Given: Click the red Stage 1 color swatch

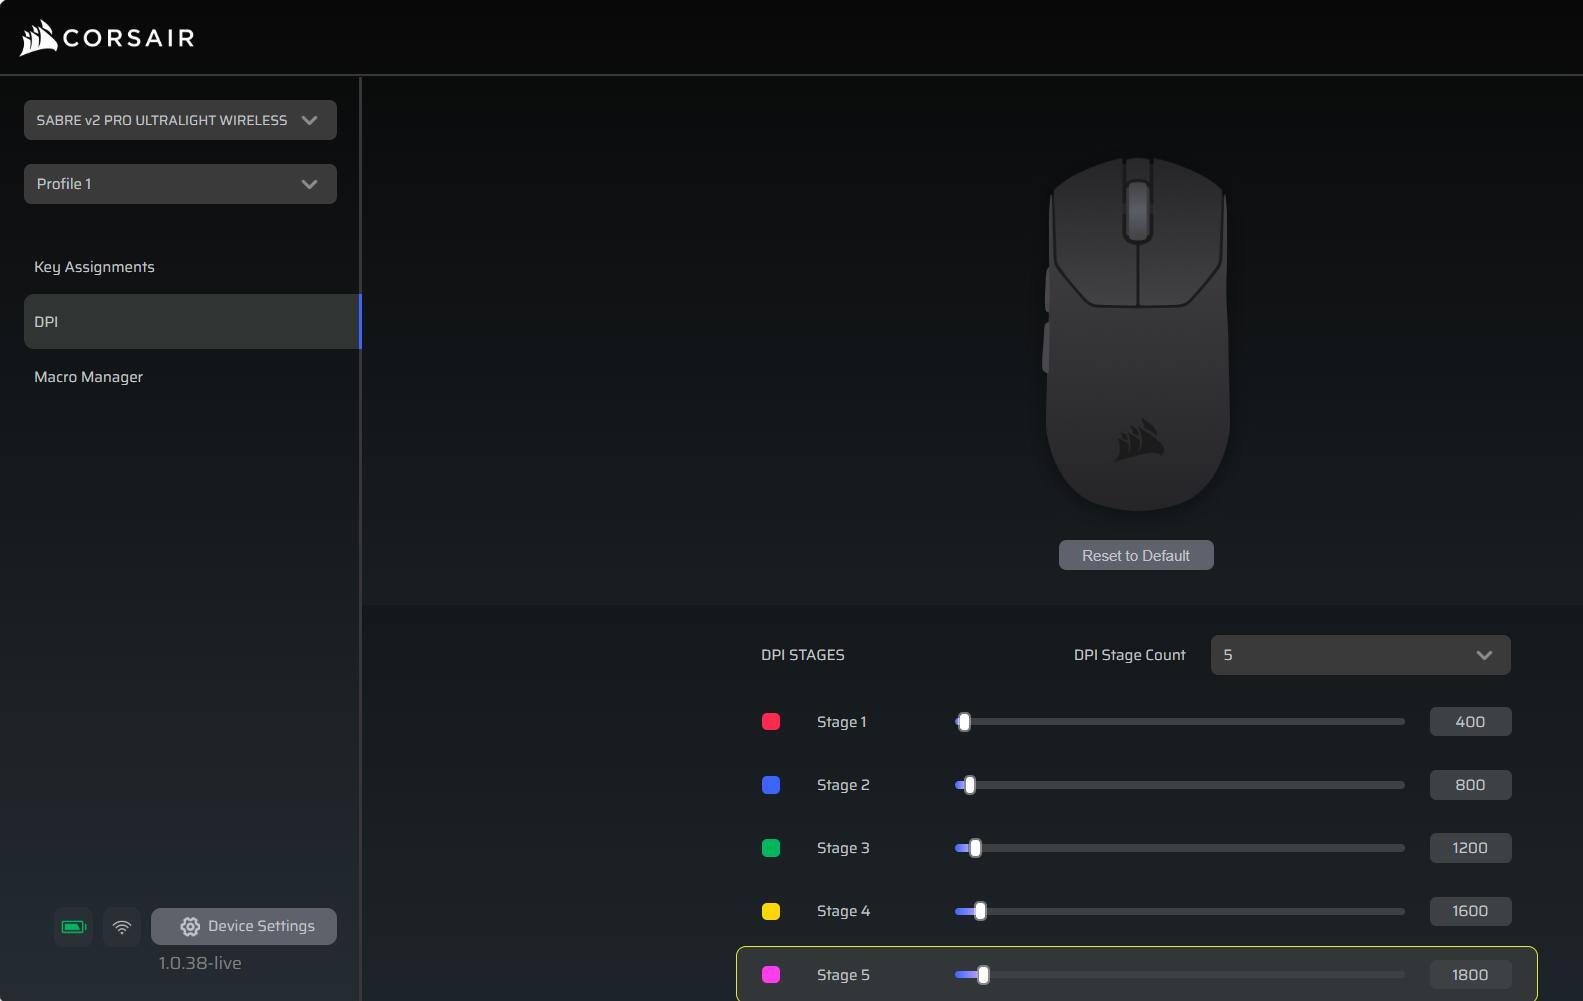Looking at the screenshot, I should [x=771, y=722].
